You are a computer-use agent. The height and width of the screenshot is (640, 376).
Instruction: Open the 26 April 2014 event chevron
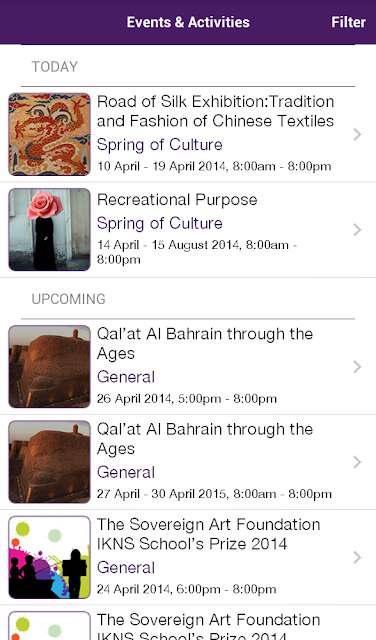pos(357,367)
